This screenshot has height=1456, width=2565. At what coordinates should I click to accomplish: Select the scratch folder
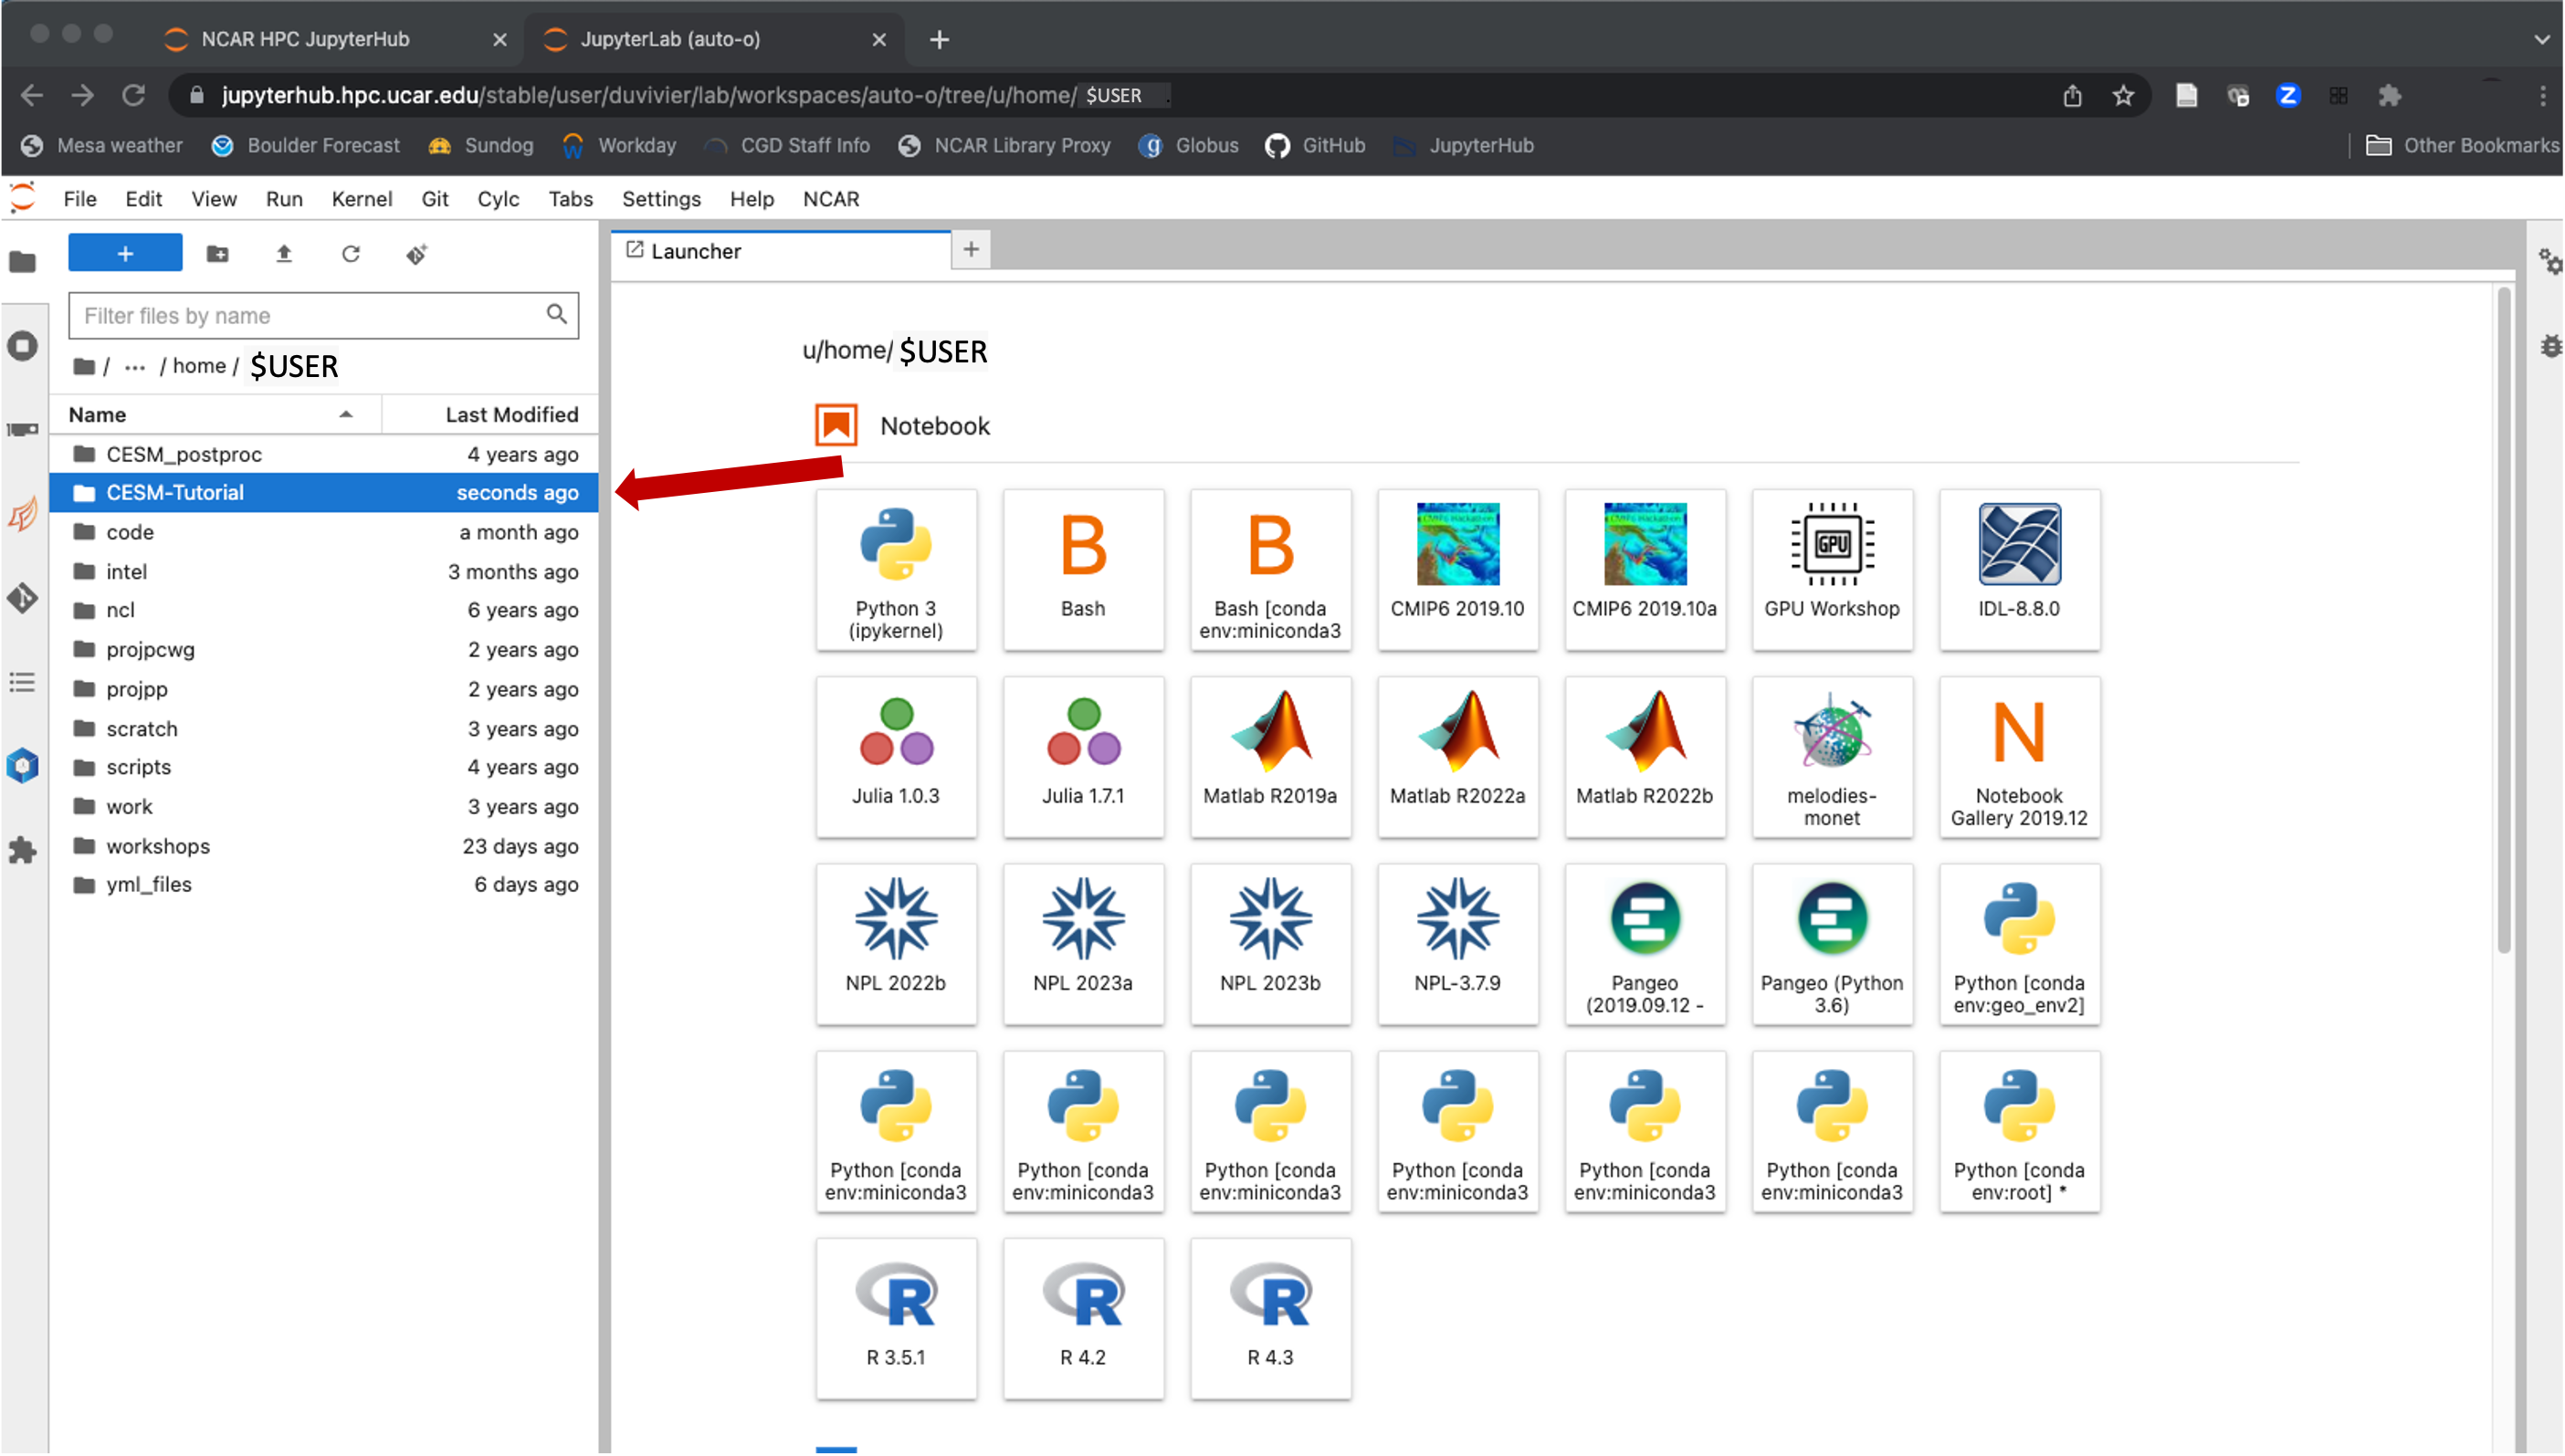pyautogui.click(x=323, y=728)
